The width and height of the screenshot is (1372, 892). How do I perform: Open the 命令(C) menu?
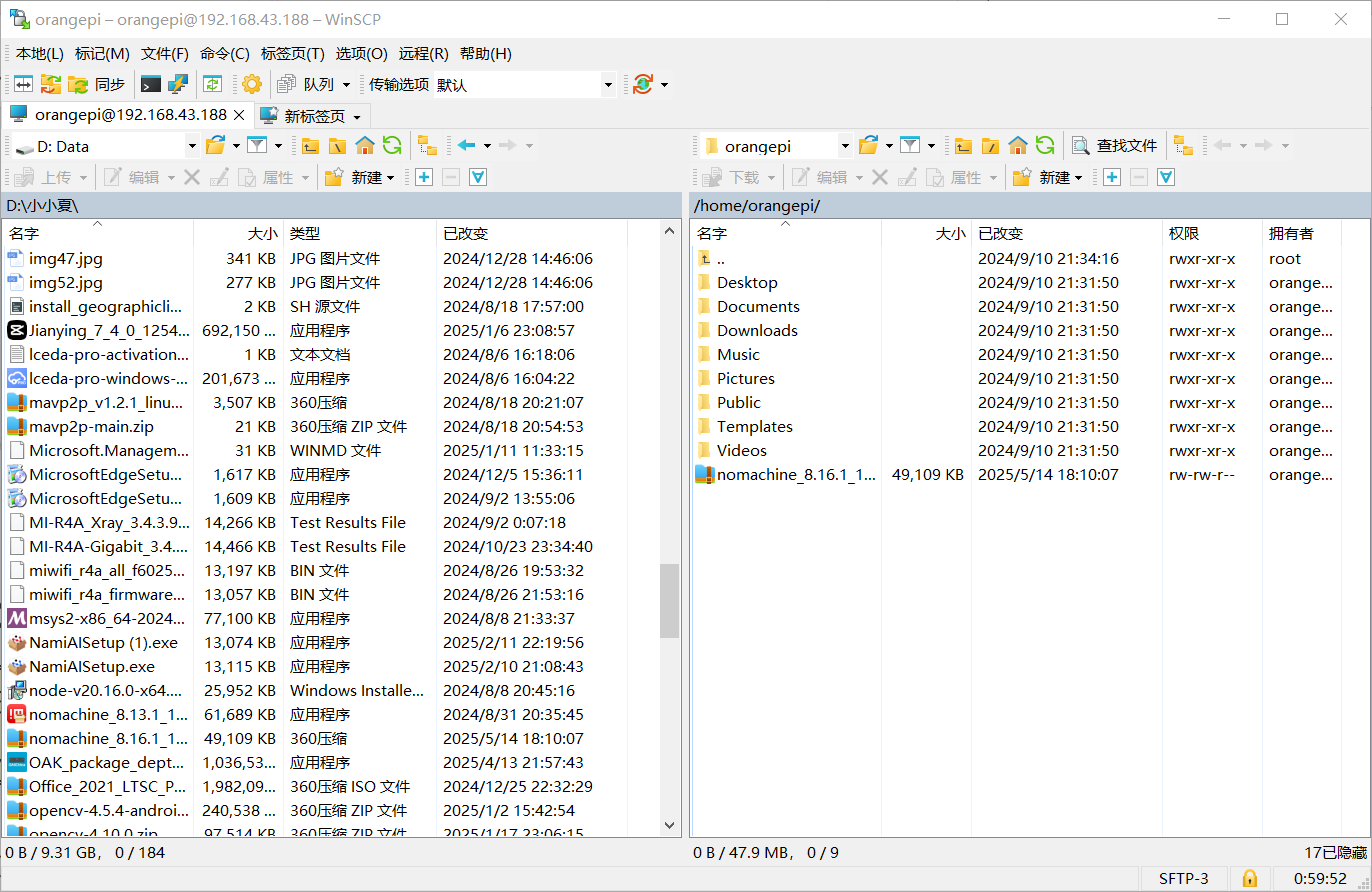(225, 54)
